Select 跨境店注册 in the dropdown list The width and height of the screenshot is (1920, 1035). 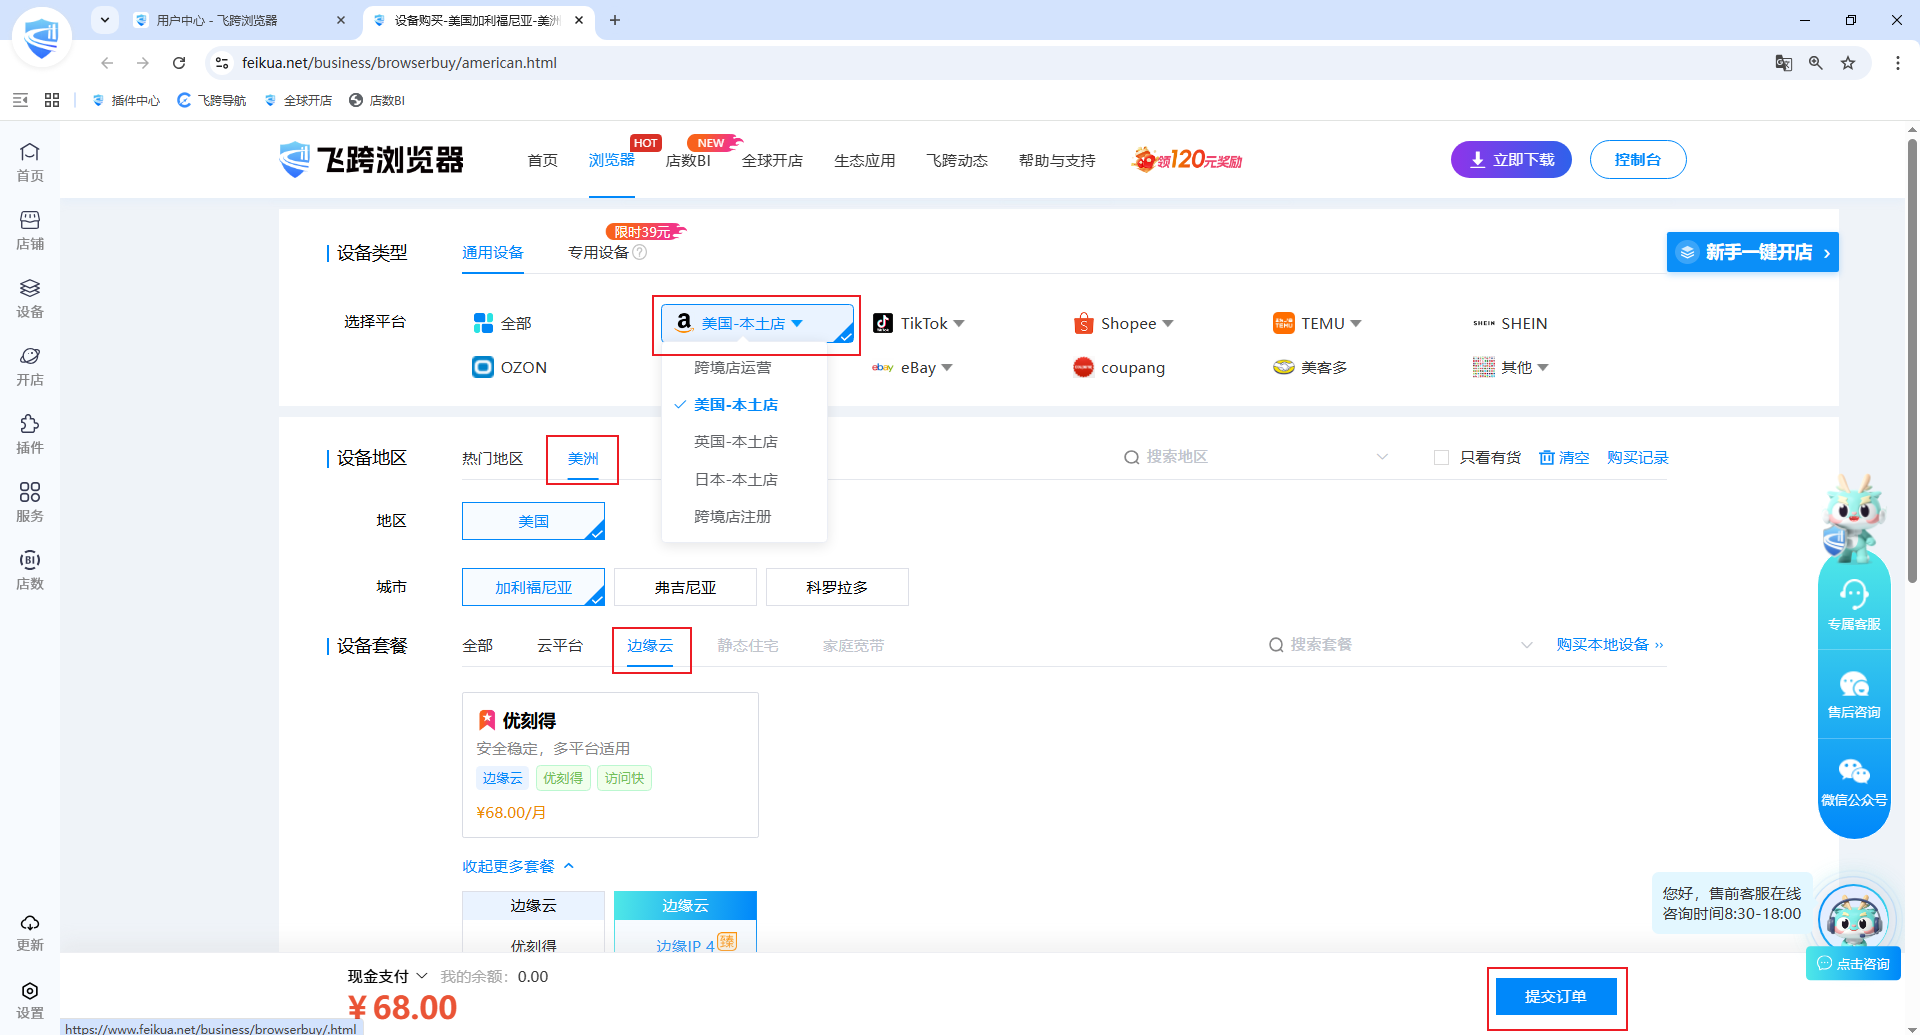(x=733, y=517)
